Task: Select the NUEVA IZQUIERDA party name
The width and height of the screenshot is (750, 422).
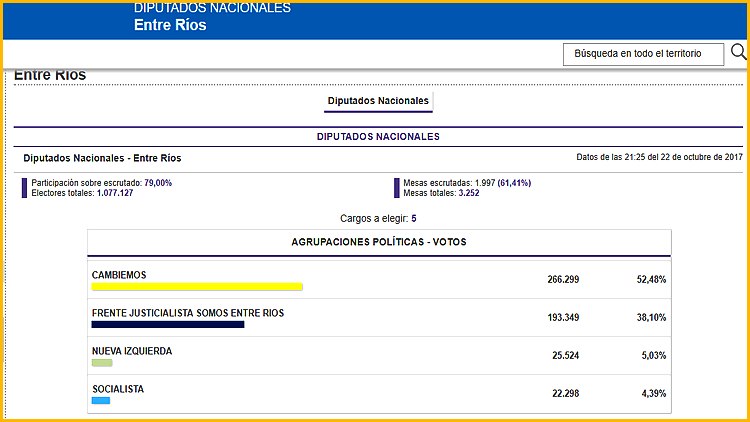Action: tap(132, 351)
